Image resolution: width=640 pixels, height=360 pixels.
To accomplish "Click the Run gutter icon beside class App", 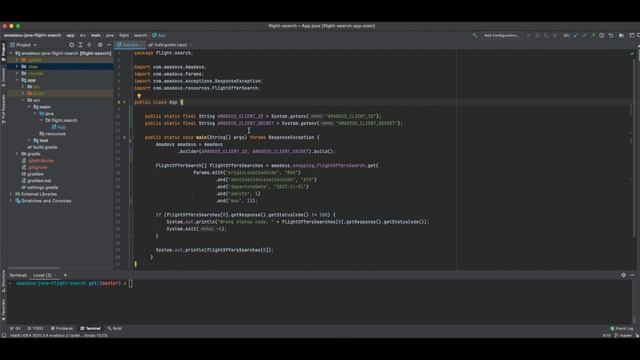I will (125, 102).
